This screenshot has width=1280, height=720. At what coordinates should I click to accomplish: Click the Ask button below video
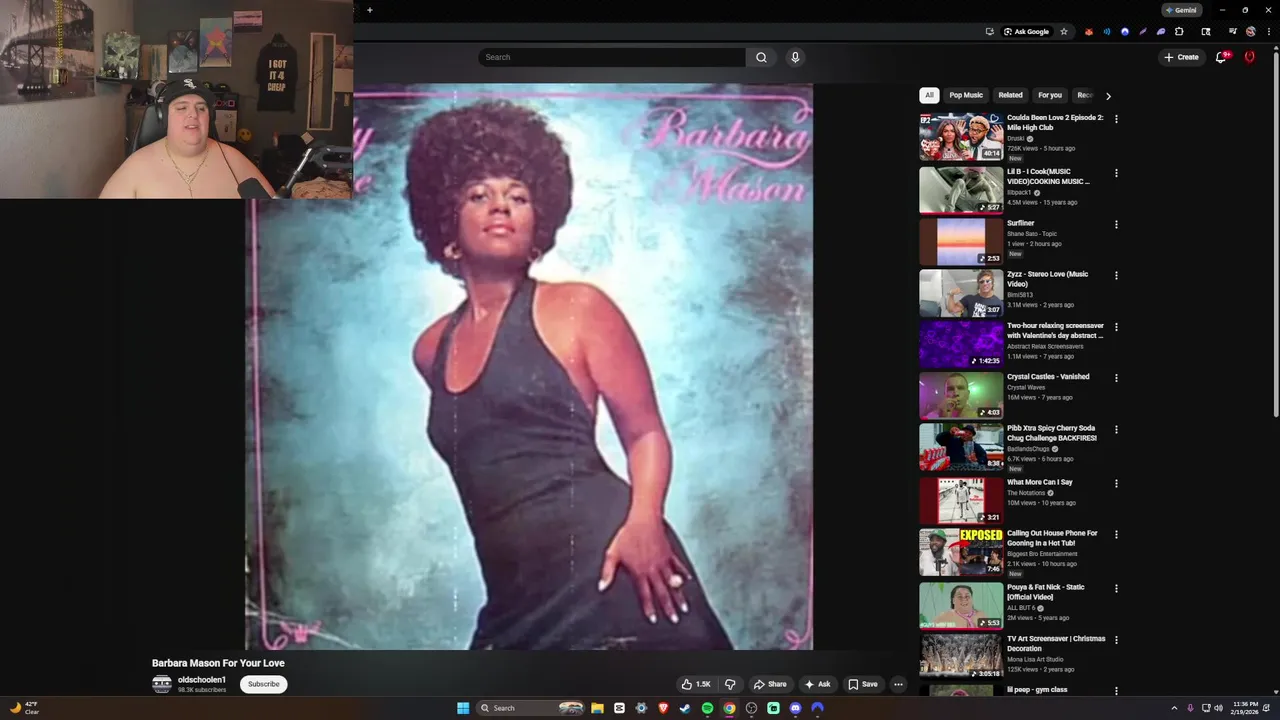click(x=818, y=684)
